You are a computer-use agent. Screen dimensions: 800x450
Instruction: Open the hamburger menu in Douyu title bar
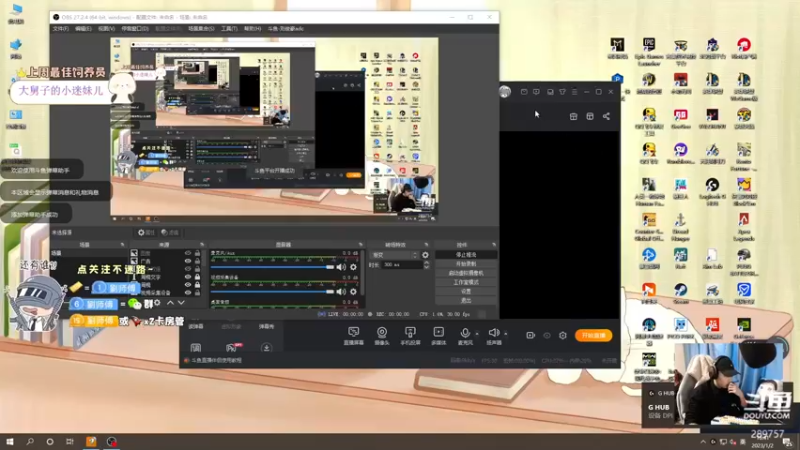pos(574,92)
